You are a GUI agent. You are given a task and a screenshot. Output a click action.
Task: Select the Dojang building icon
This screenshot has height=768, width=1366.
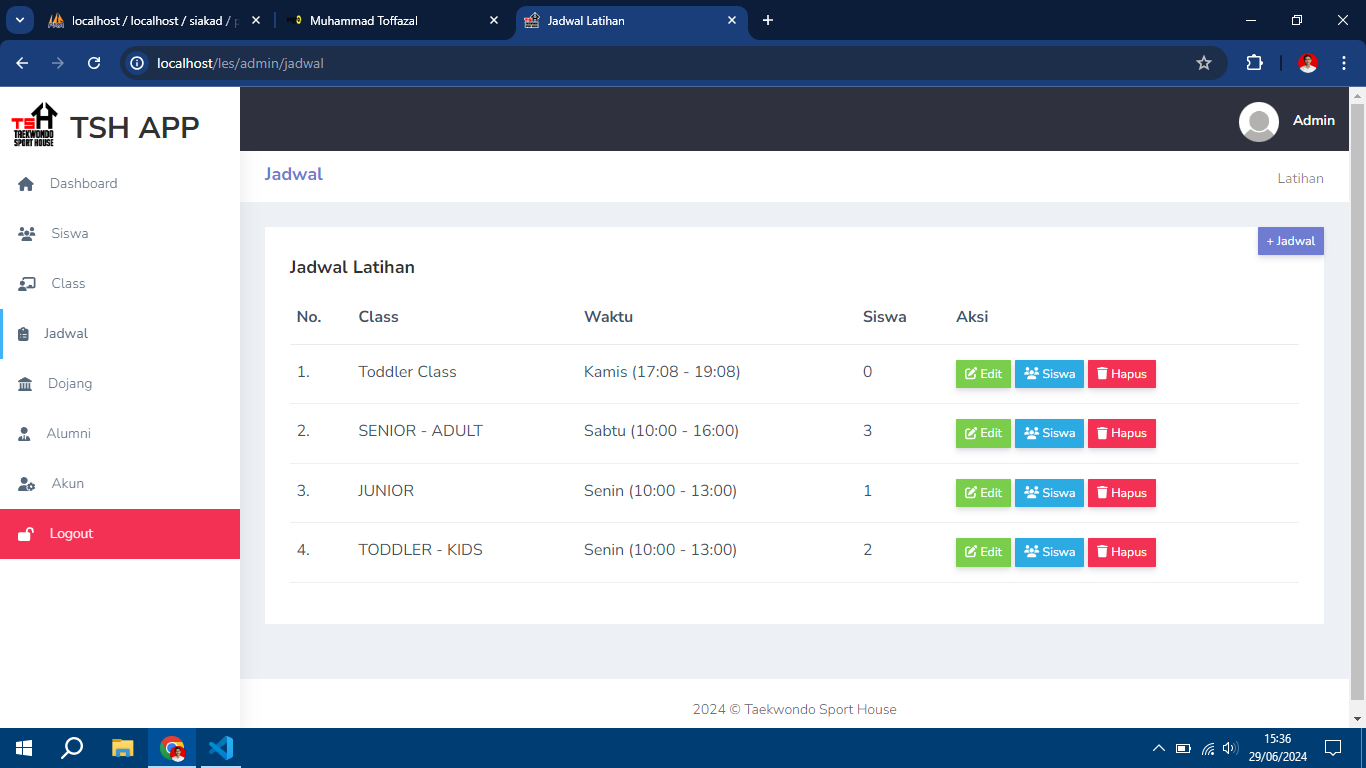click(x=25, y=384)
